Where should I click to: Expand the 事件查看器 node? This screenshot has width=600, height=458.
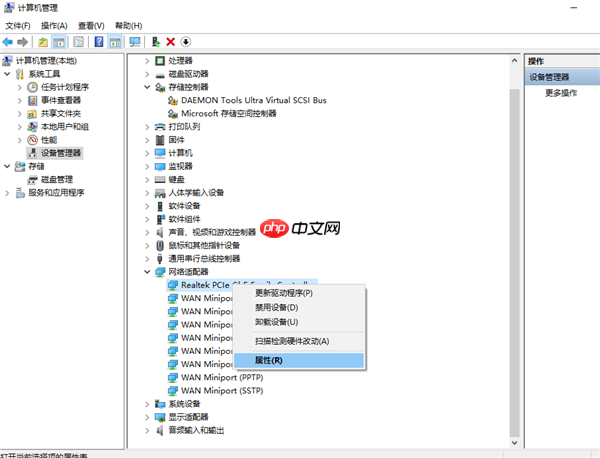(x=20, y=100)
